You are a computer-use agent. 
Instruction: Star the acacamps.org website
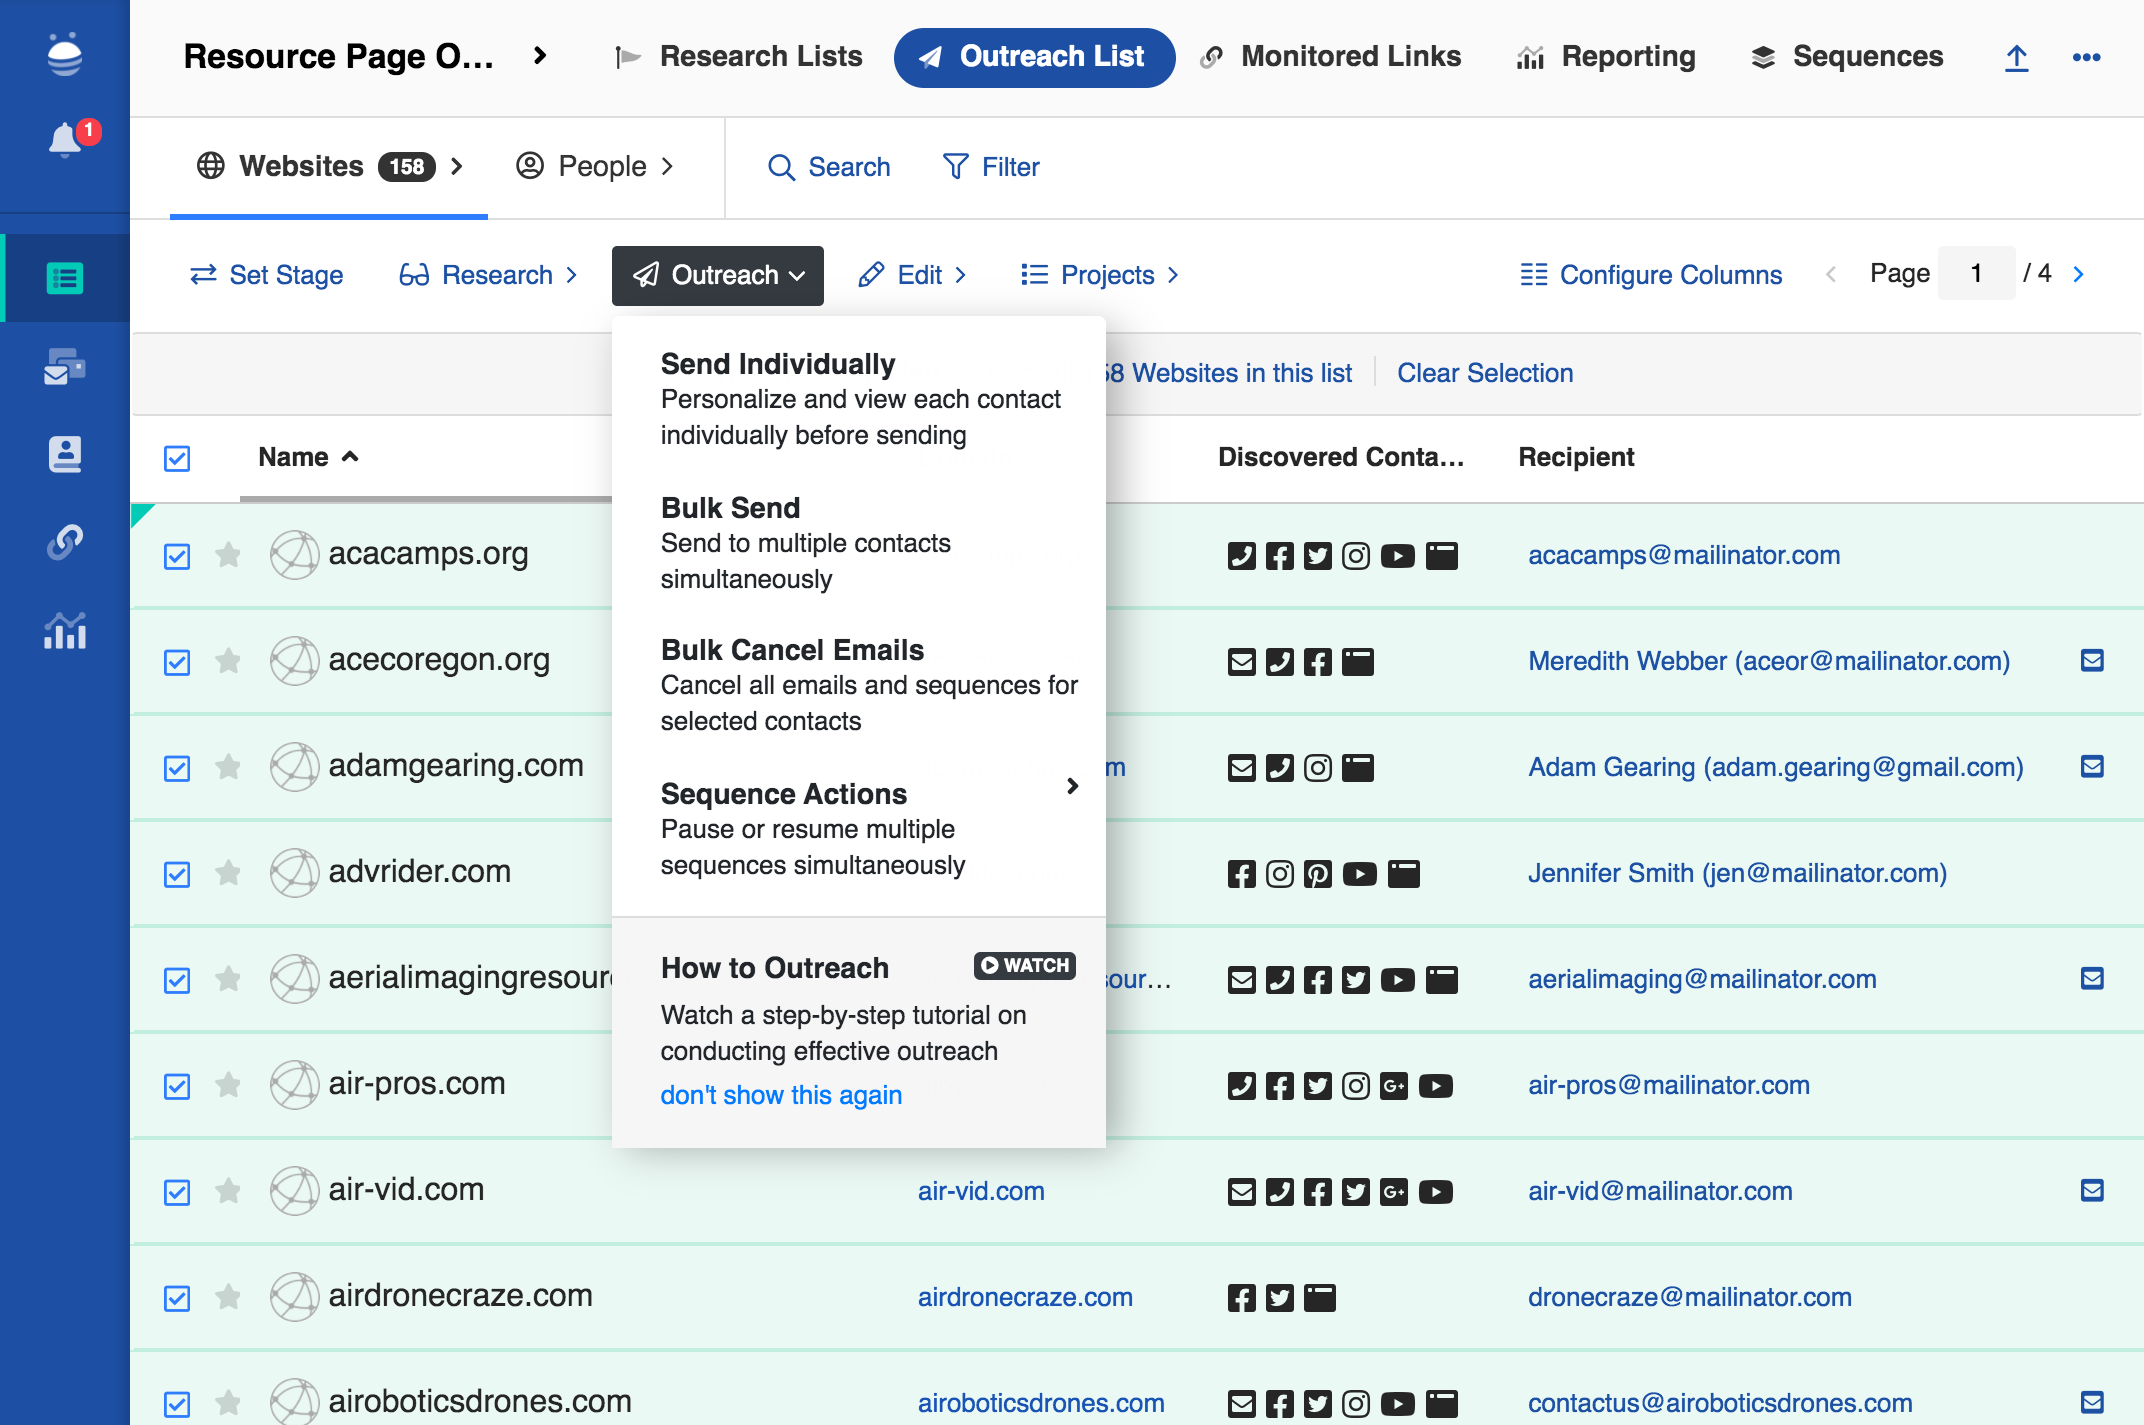(x=228, y=555)
